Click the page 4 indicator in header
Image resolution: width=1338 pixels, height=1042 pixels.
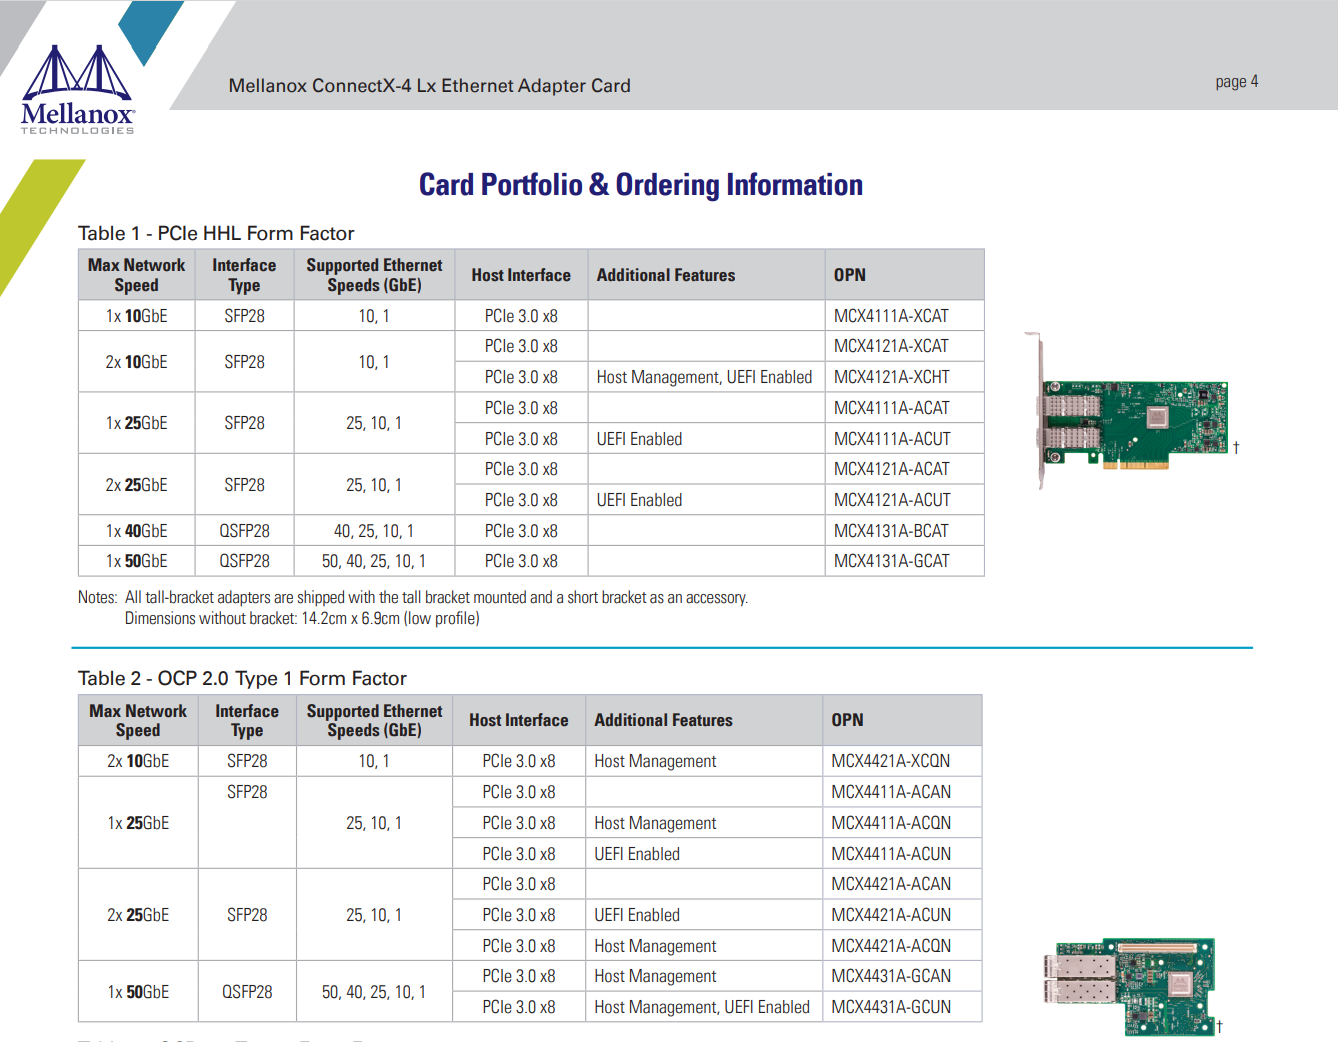click(x=1236, y=82)
